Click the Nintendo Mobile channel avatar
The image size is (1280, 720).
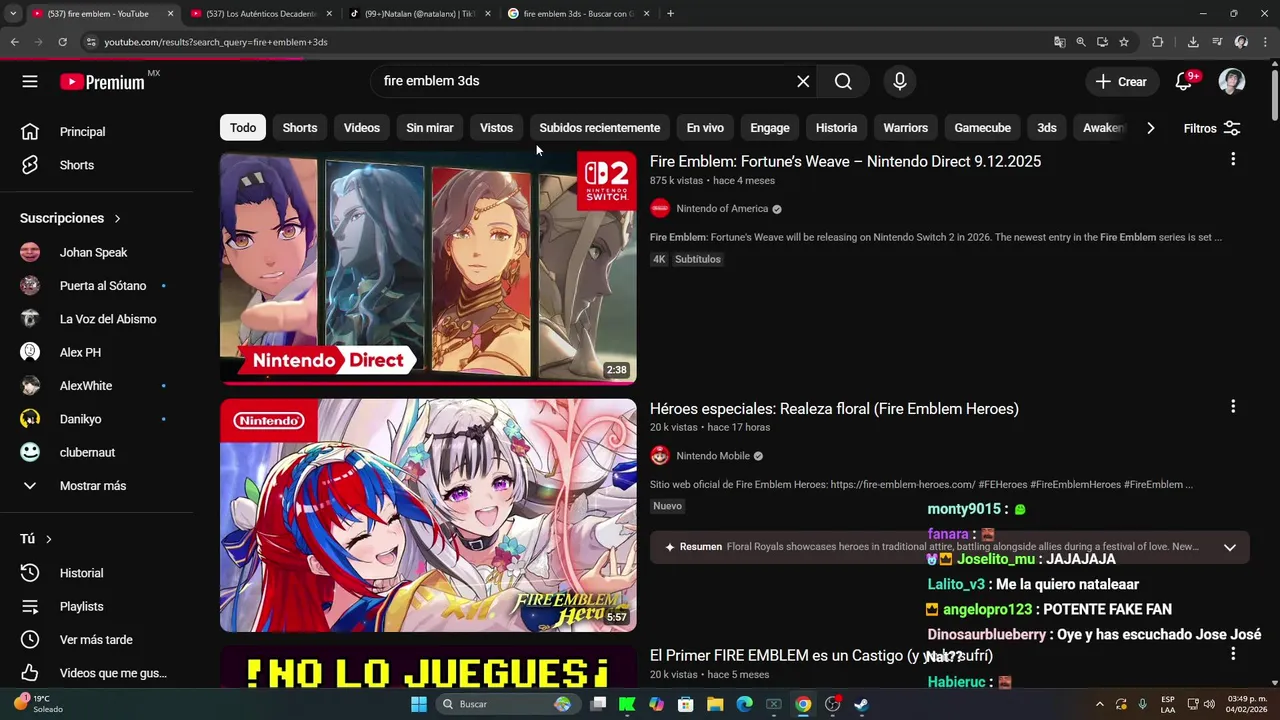coord(660,456)
